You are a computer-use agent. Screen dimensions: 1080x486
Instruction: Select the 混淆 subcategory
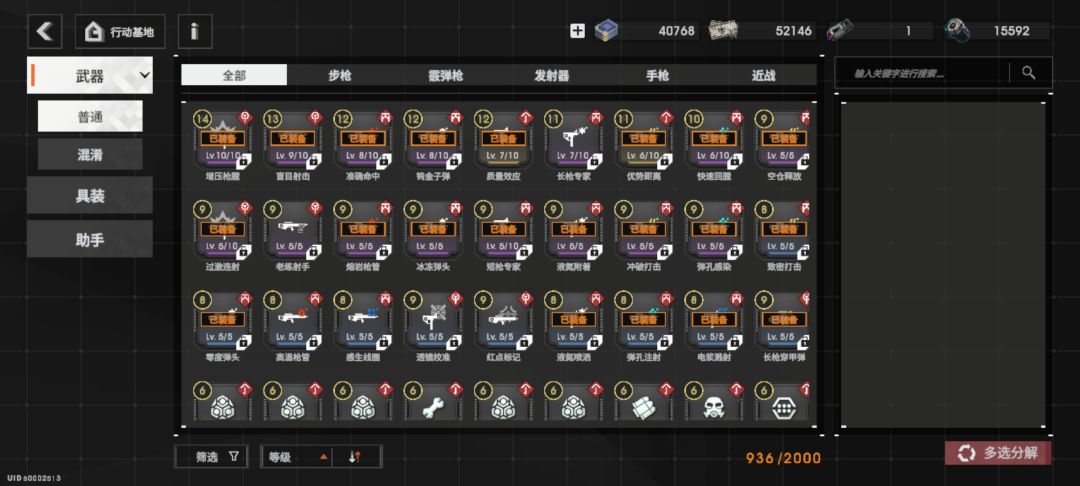pyautogui.click(x=90, y=154)
